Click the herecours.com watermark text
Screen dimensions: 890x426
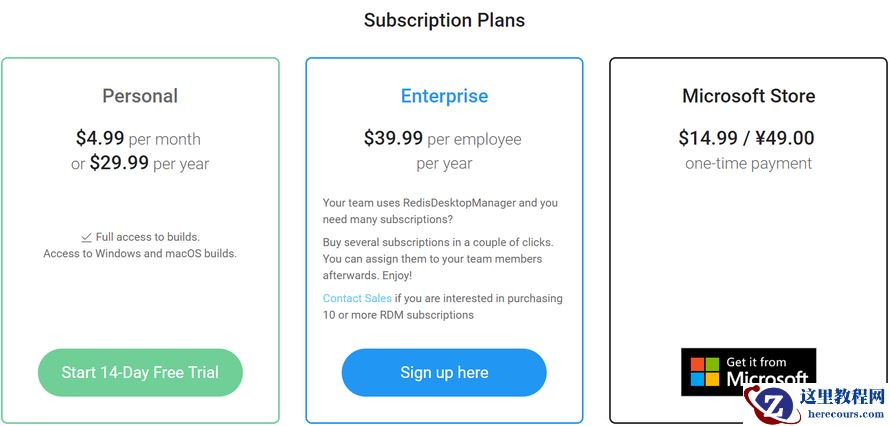coord(841,412)
